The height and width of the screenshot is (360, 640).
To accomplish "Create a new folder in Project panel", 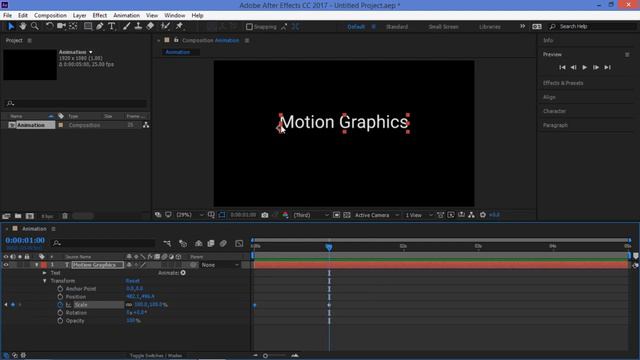I will click(x=18, y=216).
